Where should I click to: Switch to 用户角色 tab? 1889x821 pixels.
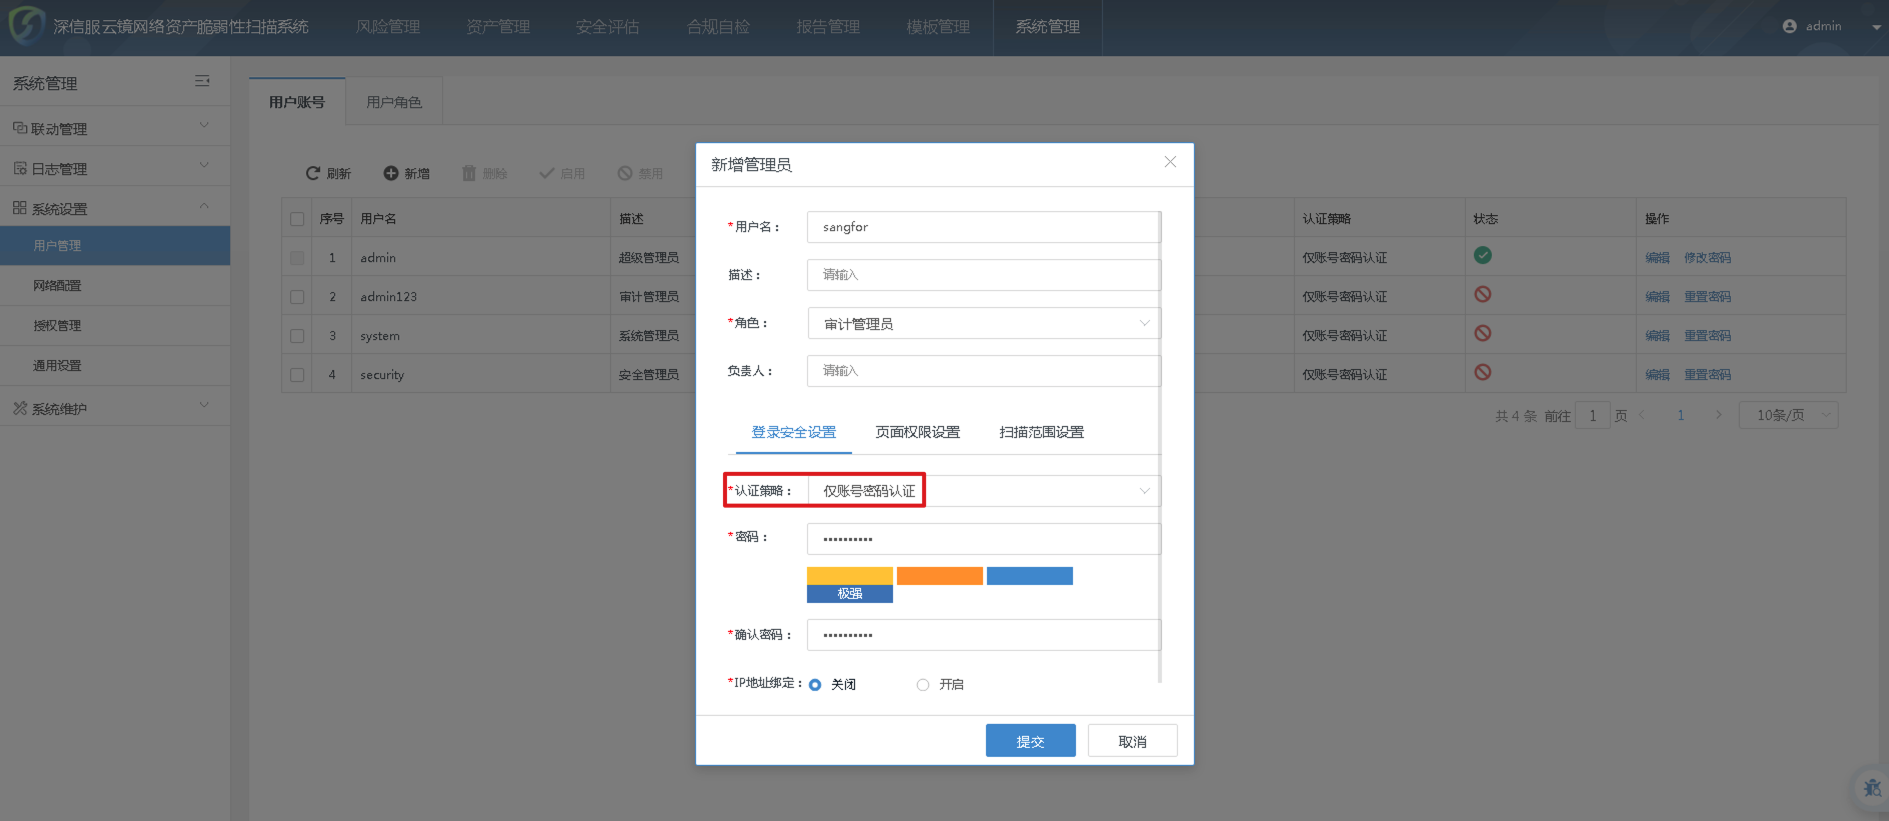point(394,102)
